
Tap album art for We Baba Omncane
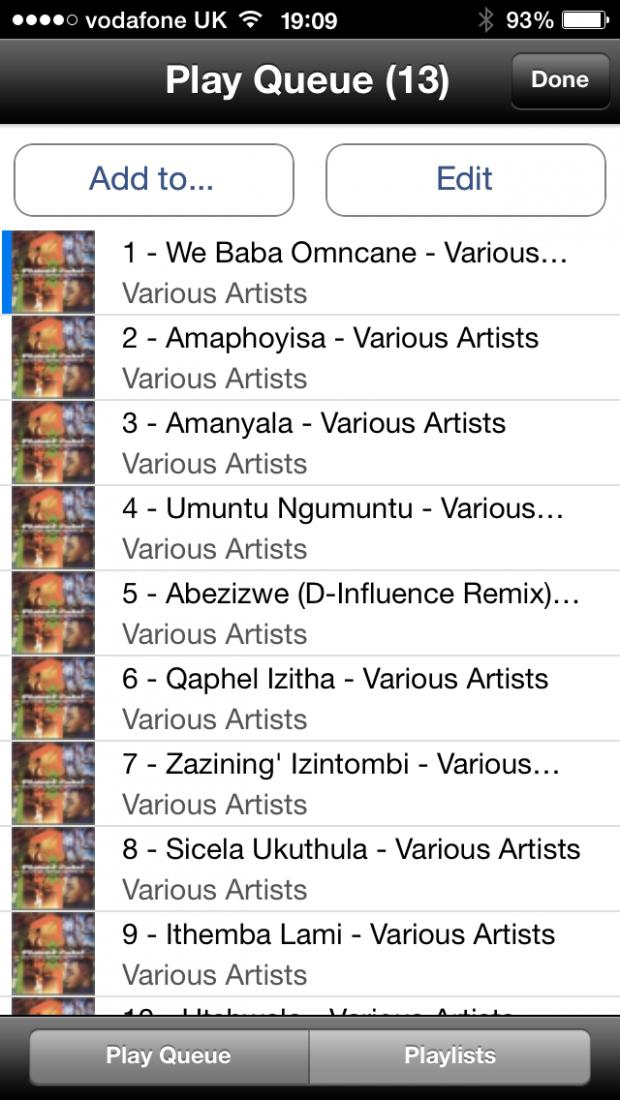click(53, 272)
